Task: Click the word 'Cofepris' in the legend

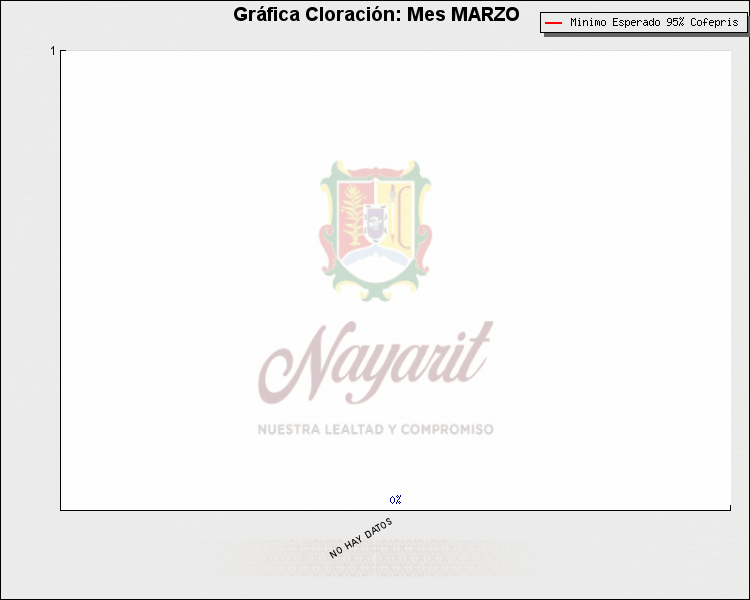Action: 714,22
